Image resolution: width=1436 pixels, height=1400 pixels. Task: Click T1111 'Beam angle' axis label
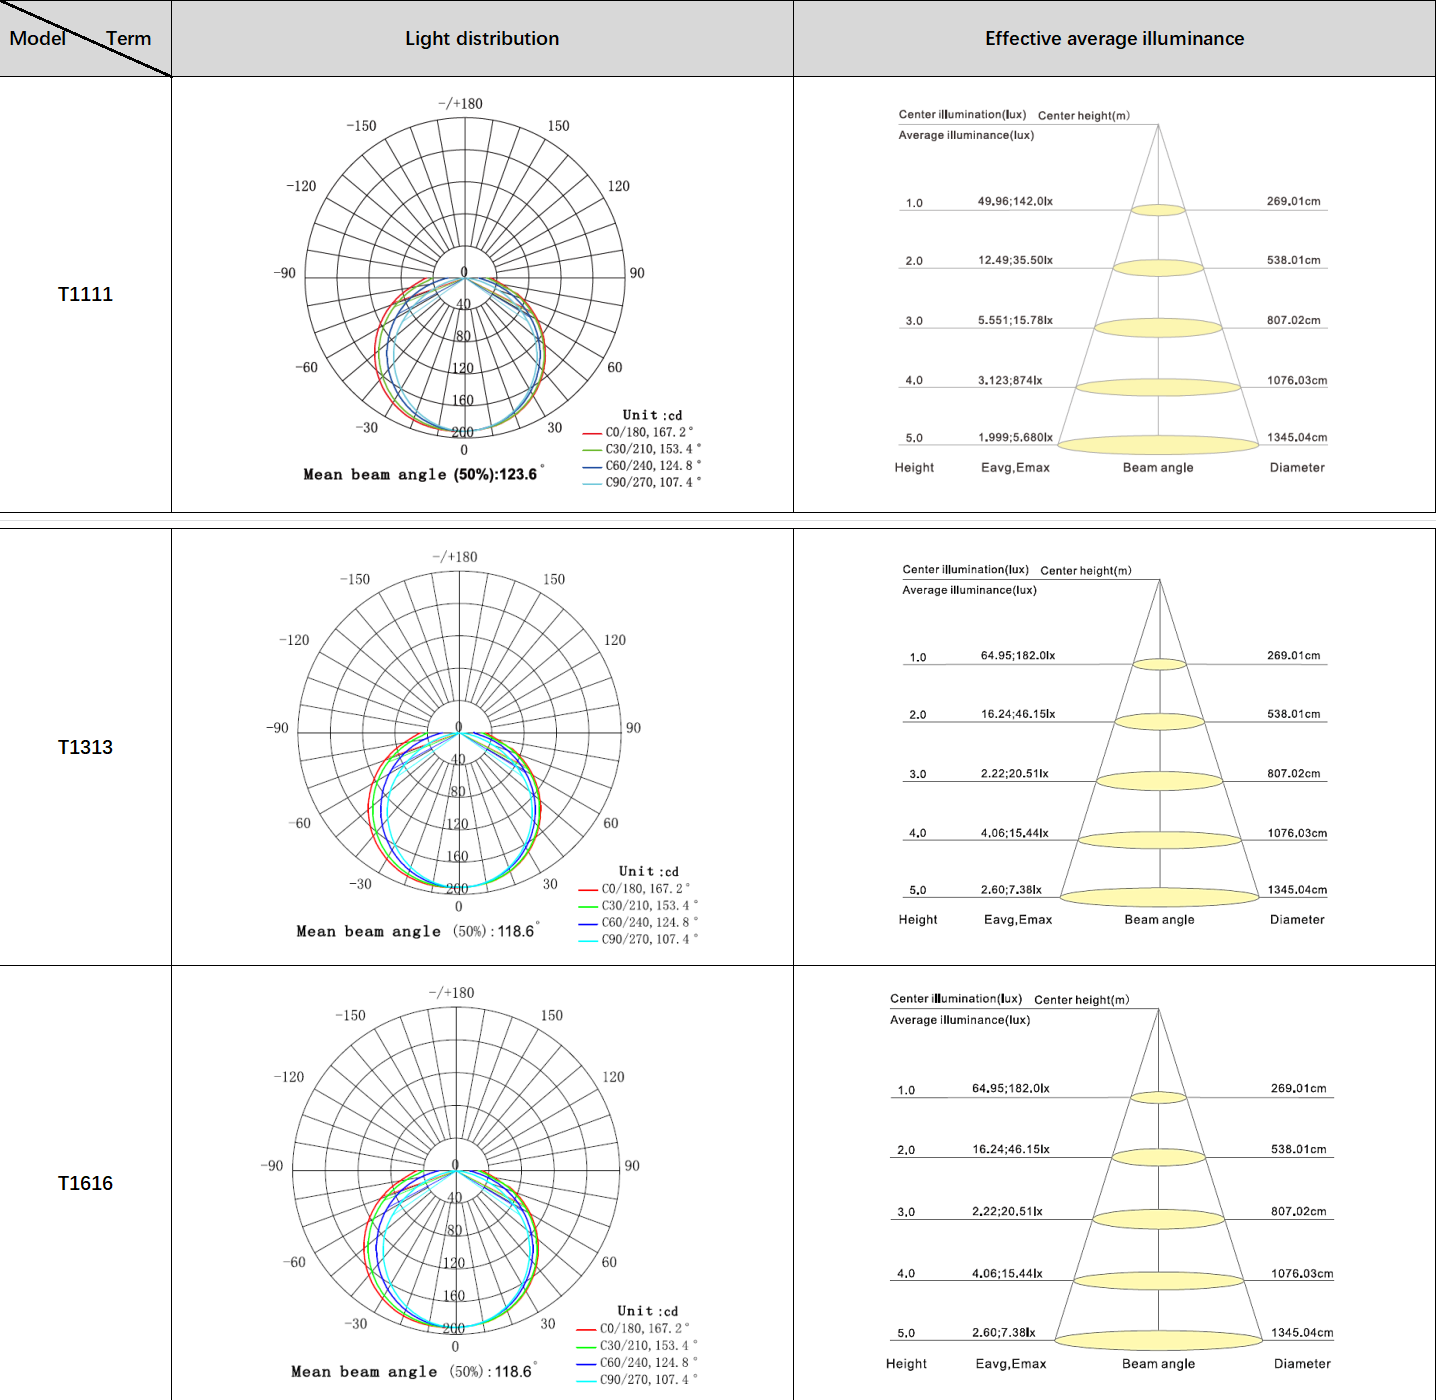click(x=1158, y=467)
